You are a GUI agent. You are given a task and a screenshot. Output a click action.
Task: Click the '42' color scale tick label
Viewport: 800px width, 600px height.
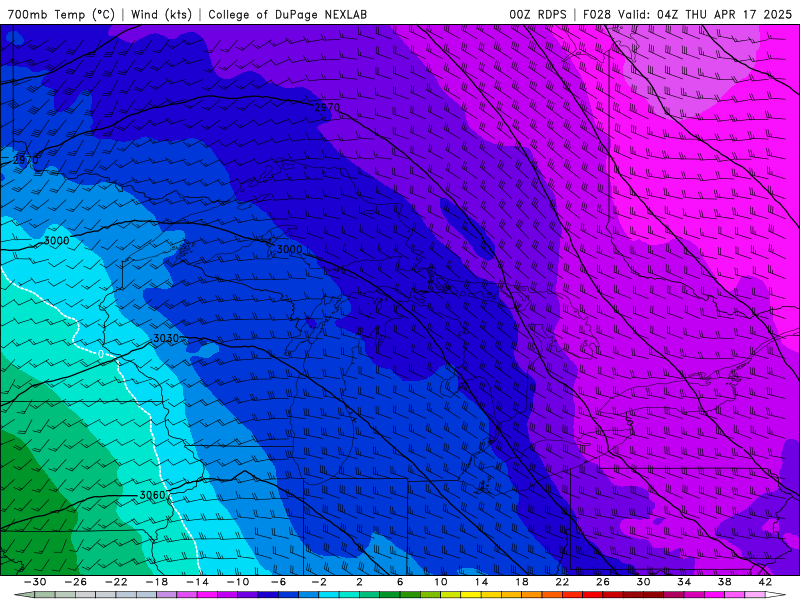tap(765, 582)
